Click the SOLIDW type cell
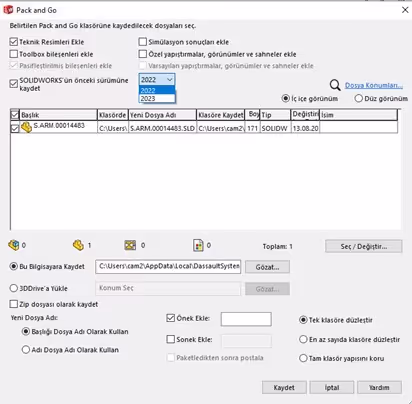Viewport: 412px width, 404px height. point(275,128)
